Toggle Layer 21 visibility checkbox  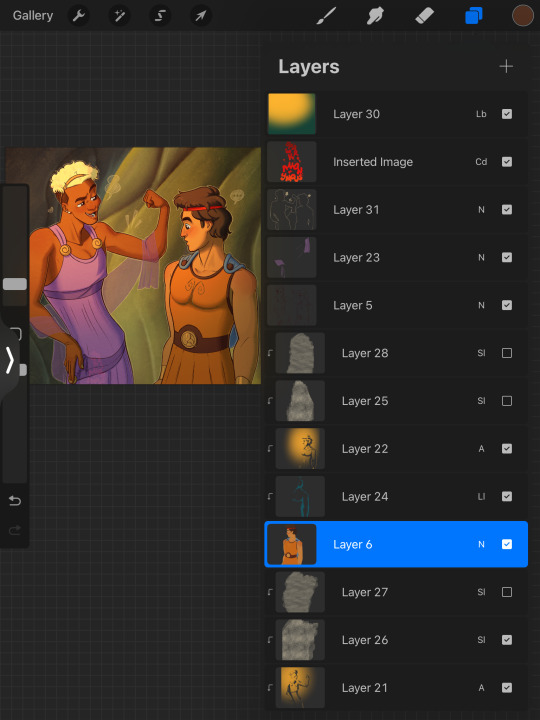point(506,687)
